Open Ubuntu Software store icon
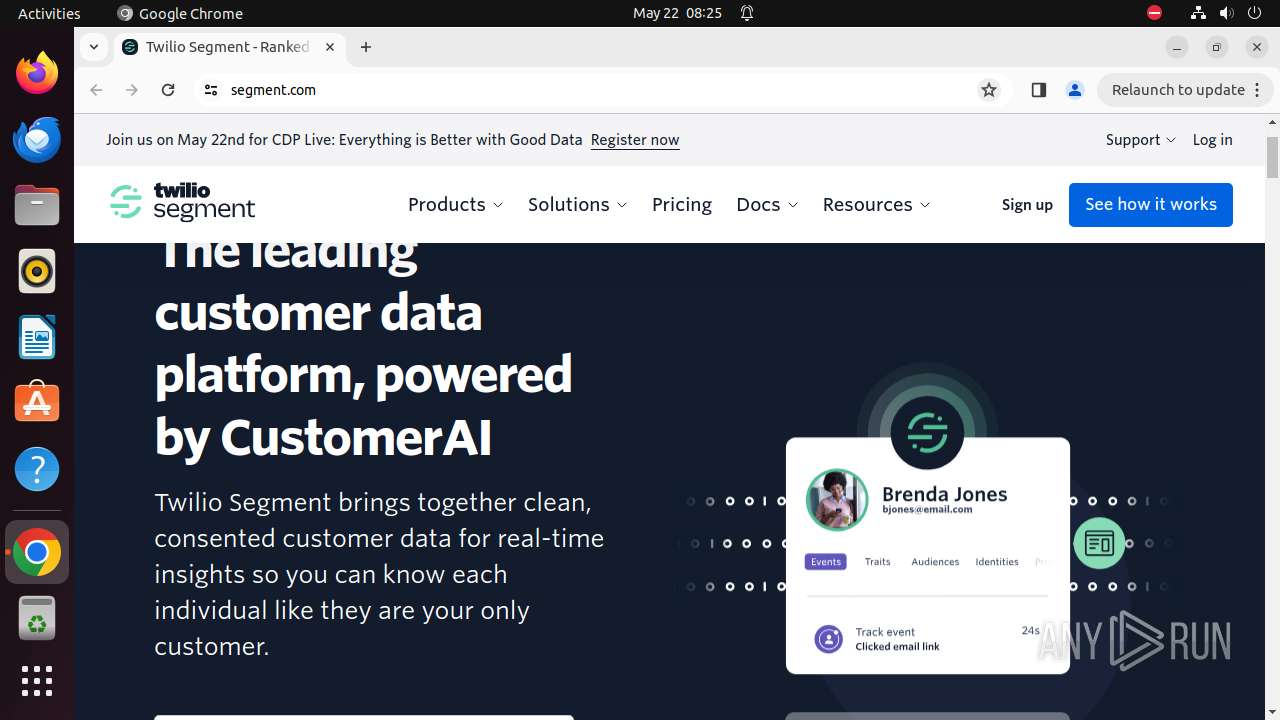This screenshot has width=1280, height=720. click(x=37, y=403)
